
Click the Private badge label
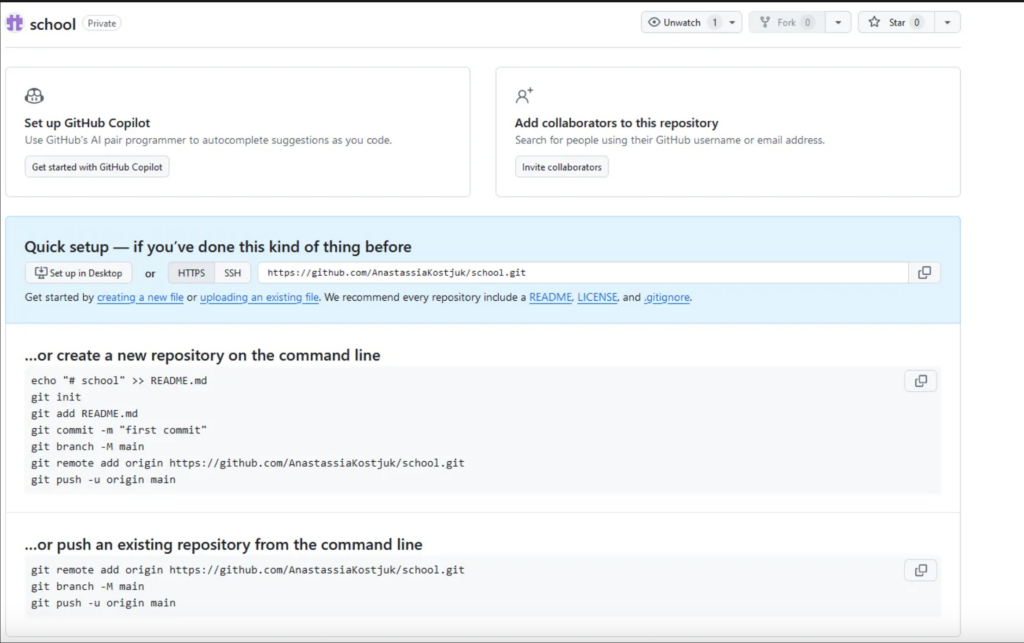[102, 24]
